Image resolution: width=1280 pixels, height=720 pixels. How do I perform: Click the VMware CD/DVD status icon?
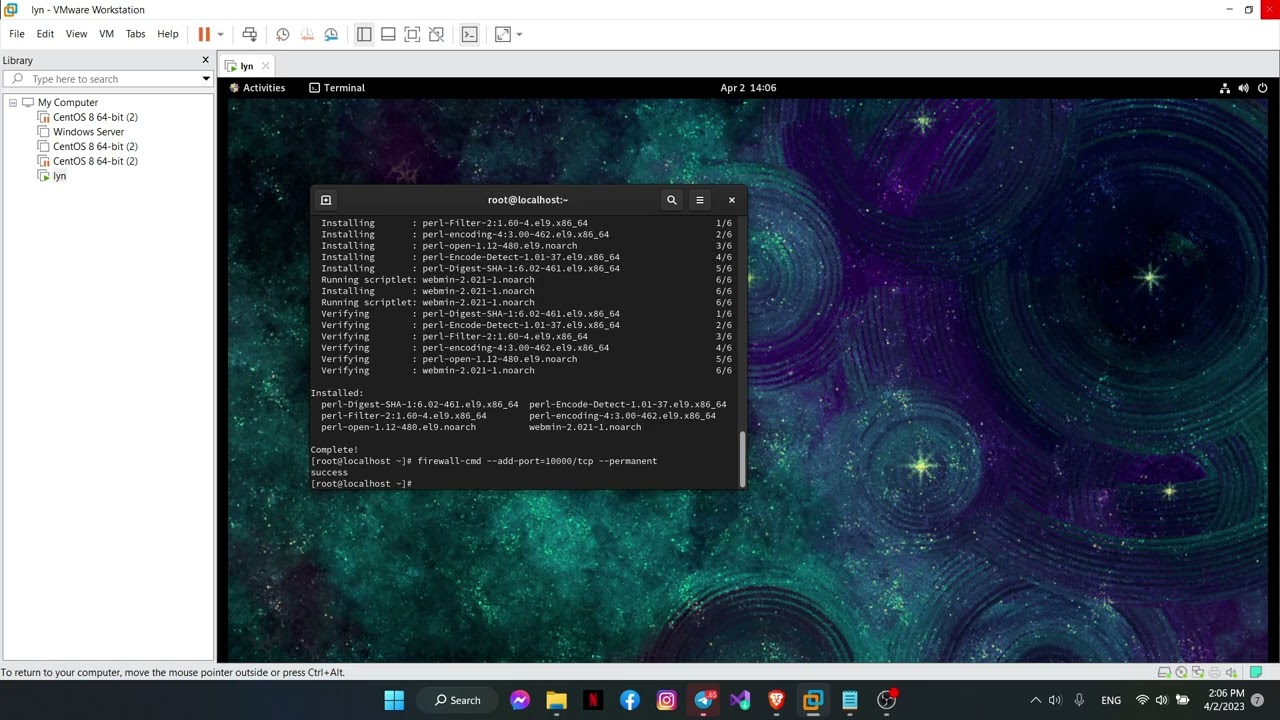click(x=1181, y=673)
